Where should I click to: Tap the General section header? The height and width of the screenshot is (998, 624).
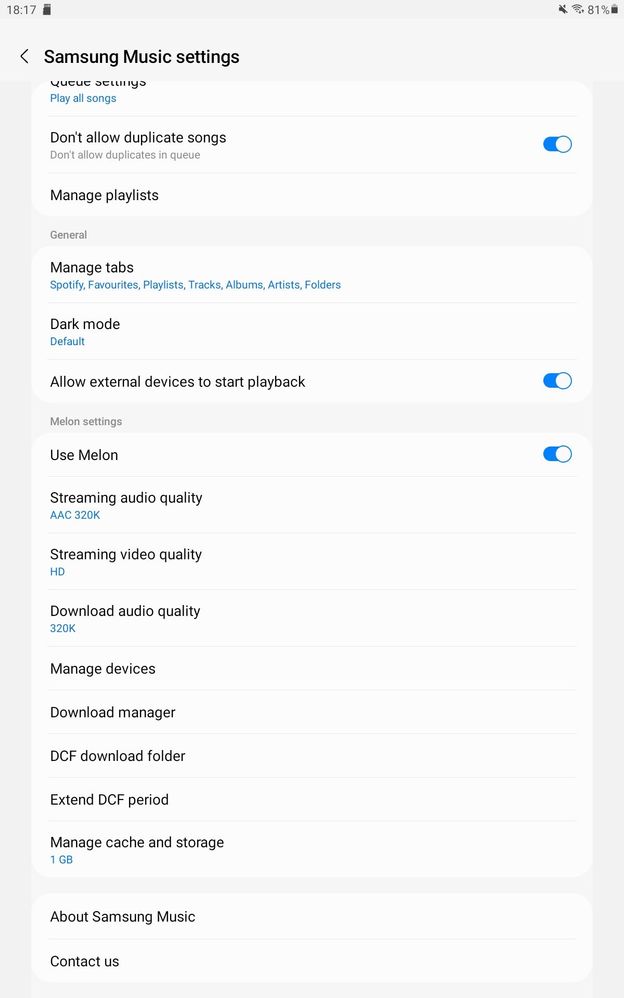[x=68, y=235]
